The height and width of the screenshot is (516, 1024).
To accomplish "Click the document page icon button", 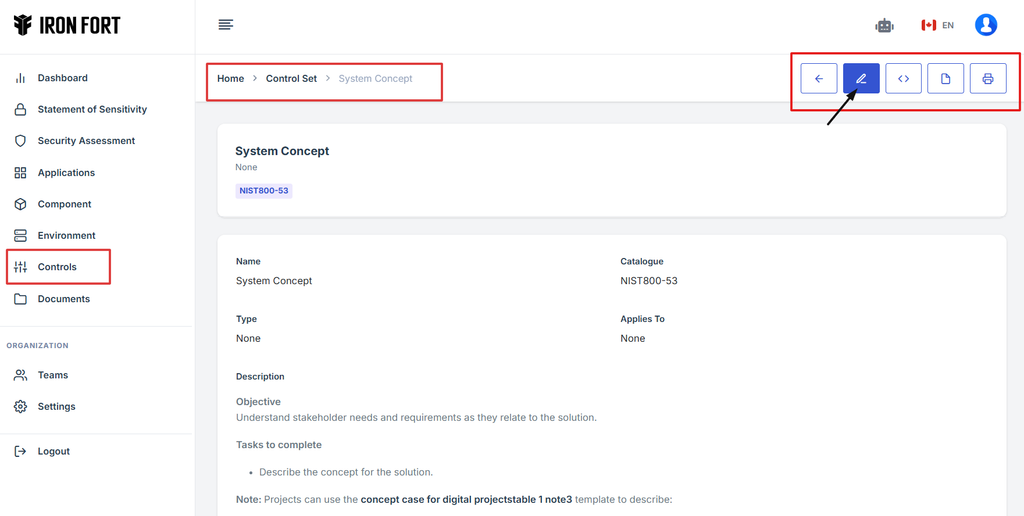I will click(945, 79).
